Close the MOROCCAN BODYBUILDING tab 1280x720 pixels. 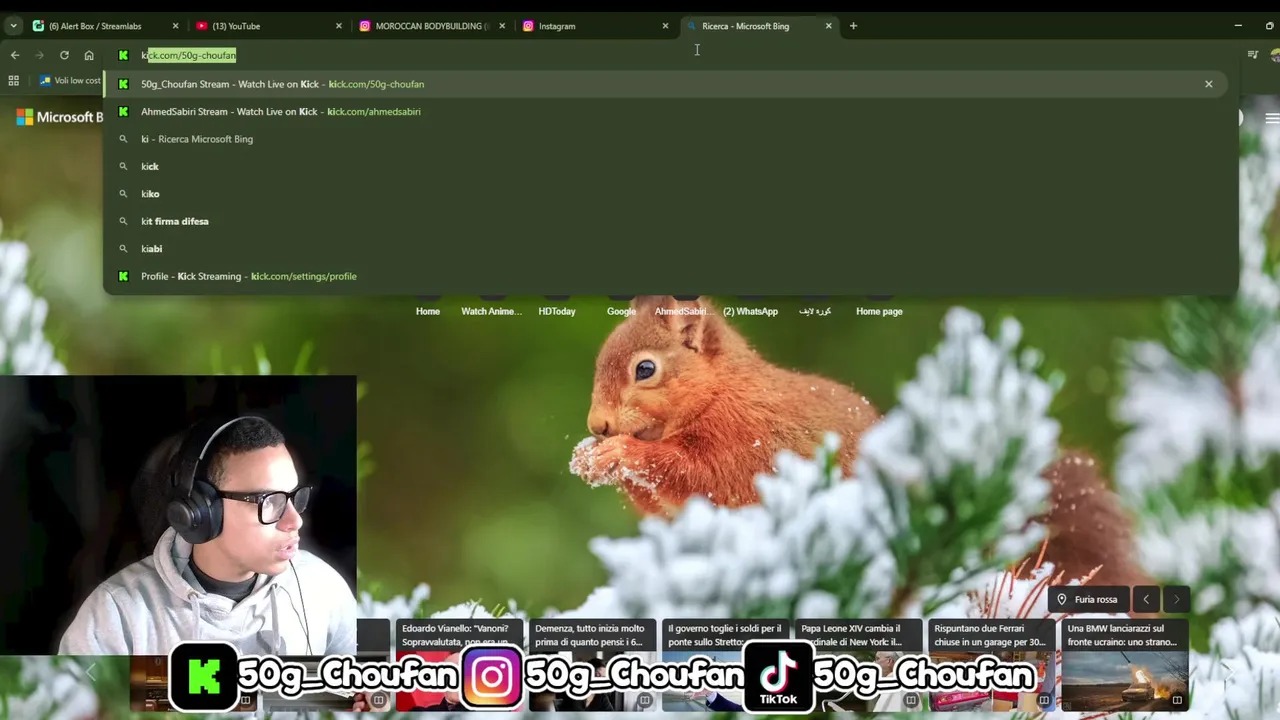point(502,26)
